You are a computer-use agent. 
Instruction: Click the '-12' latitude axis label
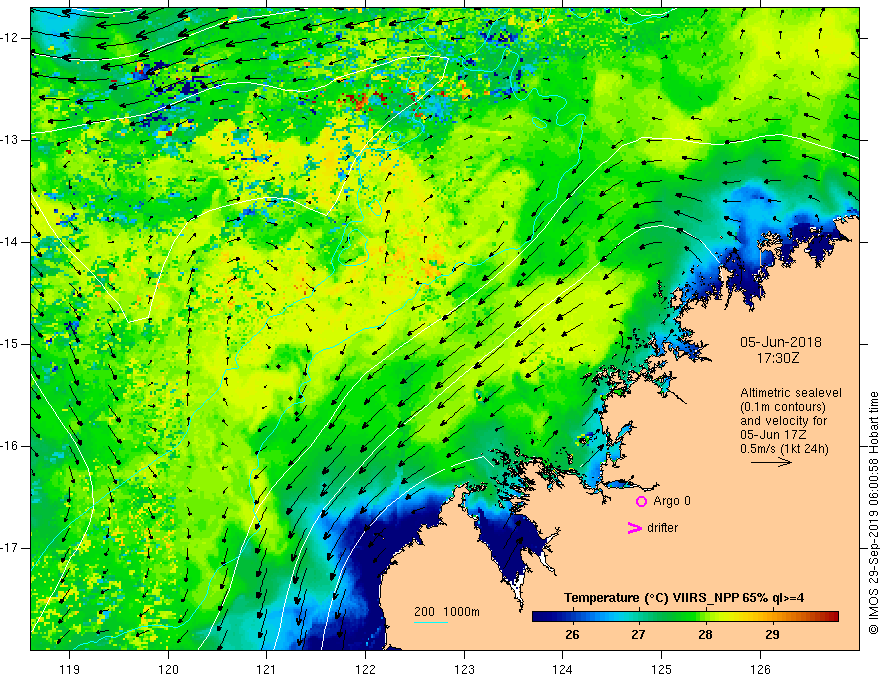pyautogui.click(x=11, y=38)
